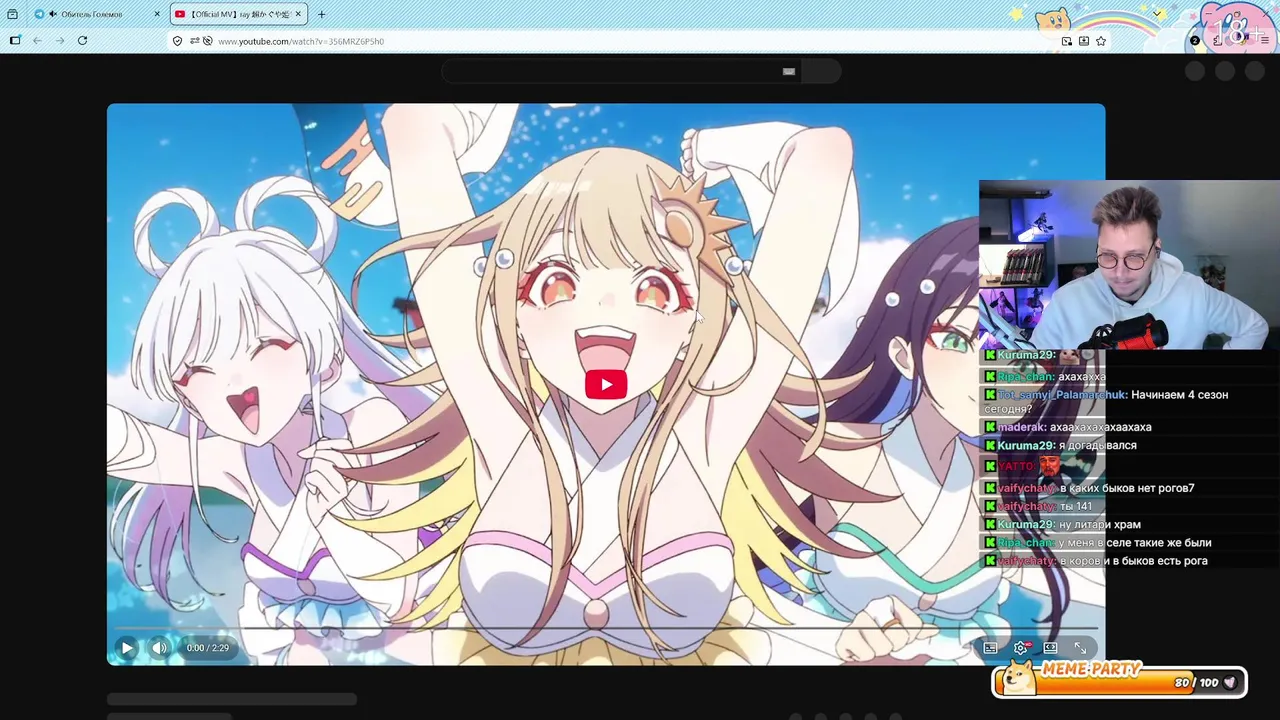Expand the list-all-tabs chevron

click(1158, 14)
